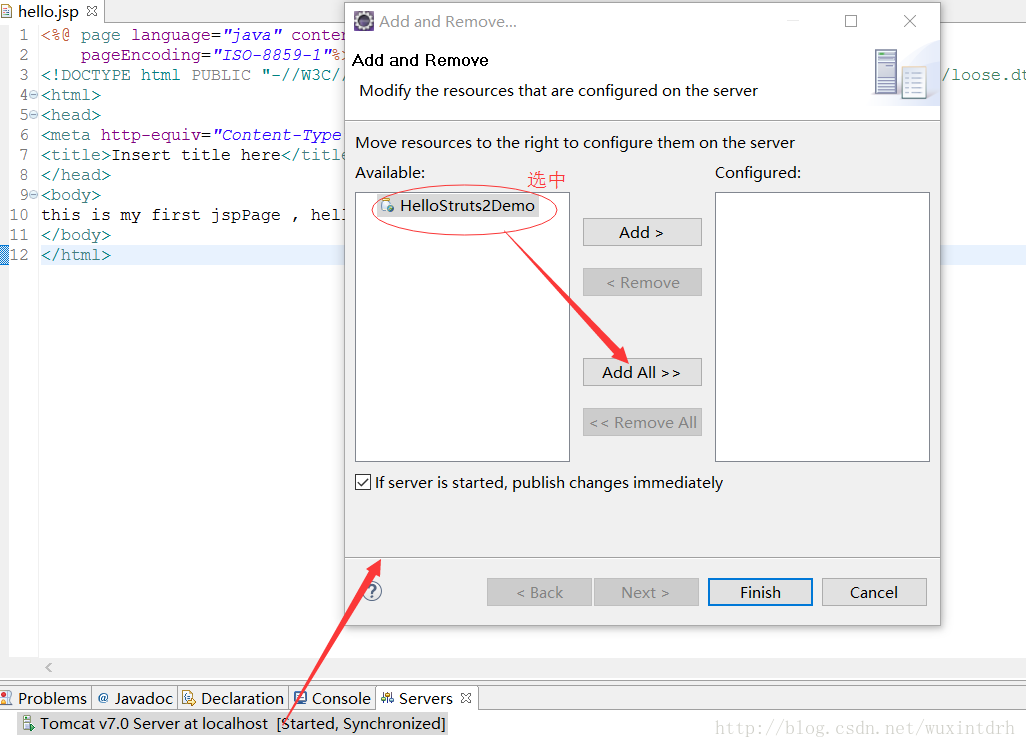The height and width of the screenshot is (748, 1026).
Task: Collapse the body tag fold marker
Action: pyautogui.click(x=33, y=195)
